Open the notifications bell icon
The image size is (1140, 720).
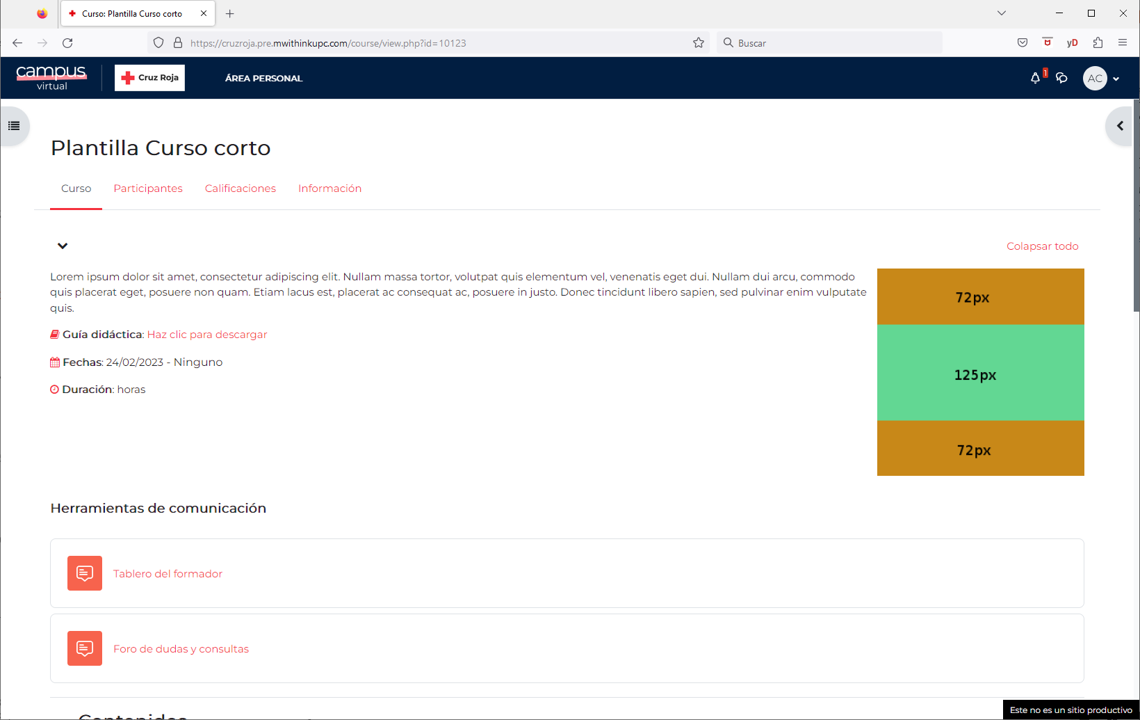click(1035, 78)
